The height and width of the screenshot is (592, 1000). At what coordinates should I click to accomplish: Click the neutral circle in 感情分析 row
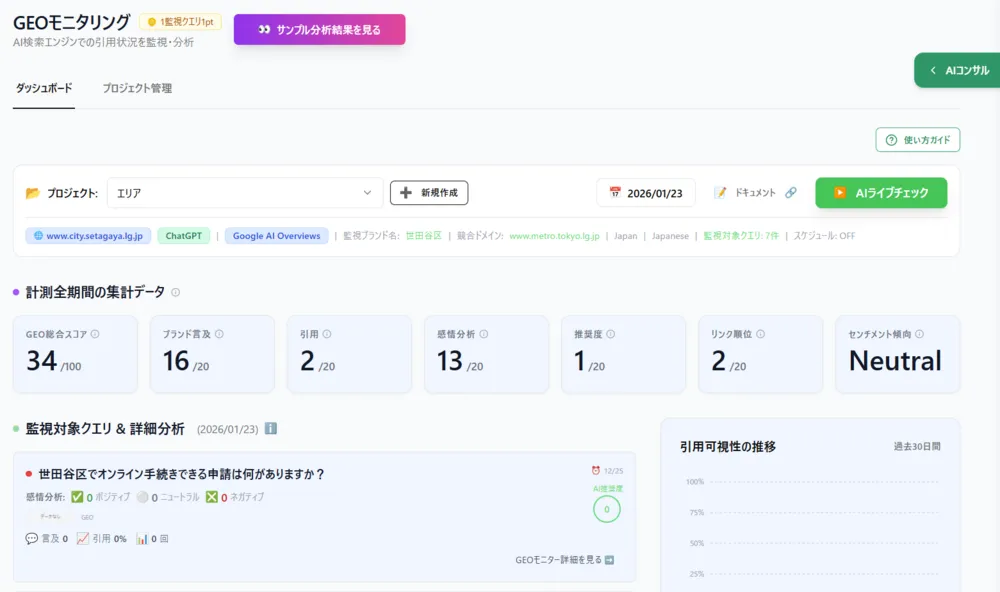tap(142, 497)
